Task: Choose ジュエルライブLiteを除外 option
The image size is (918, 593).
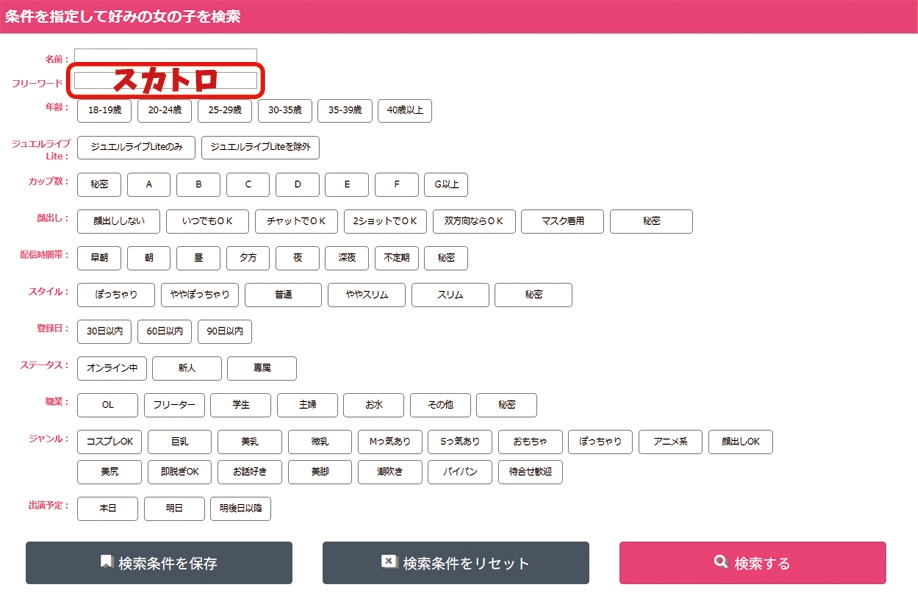Action: pos(260,148)
